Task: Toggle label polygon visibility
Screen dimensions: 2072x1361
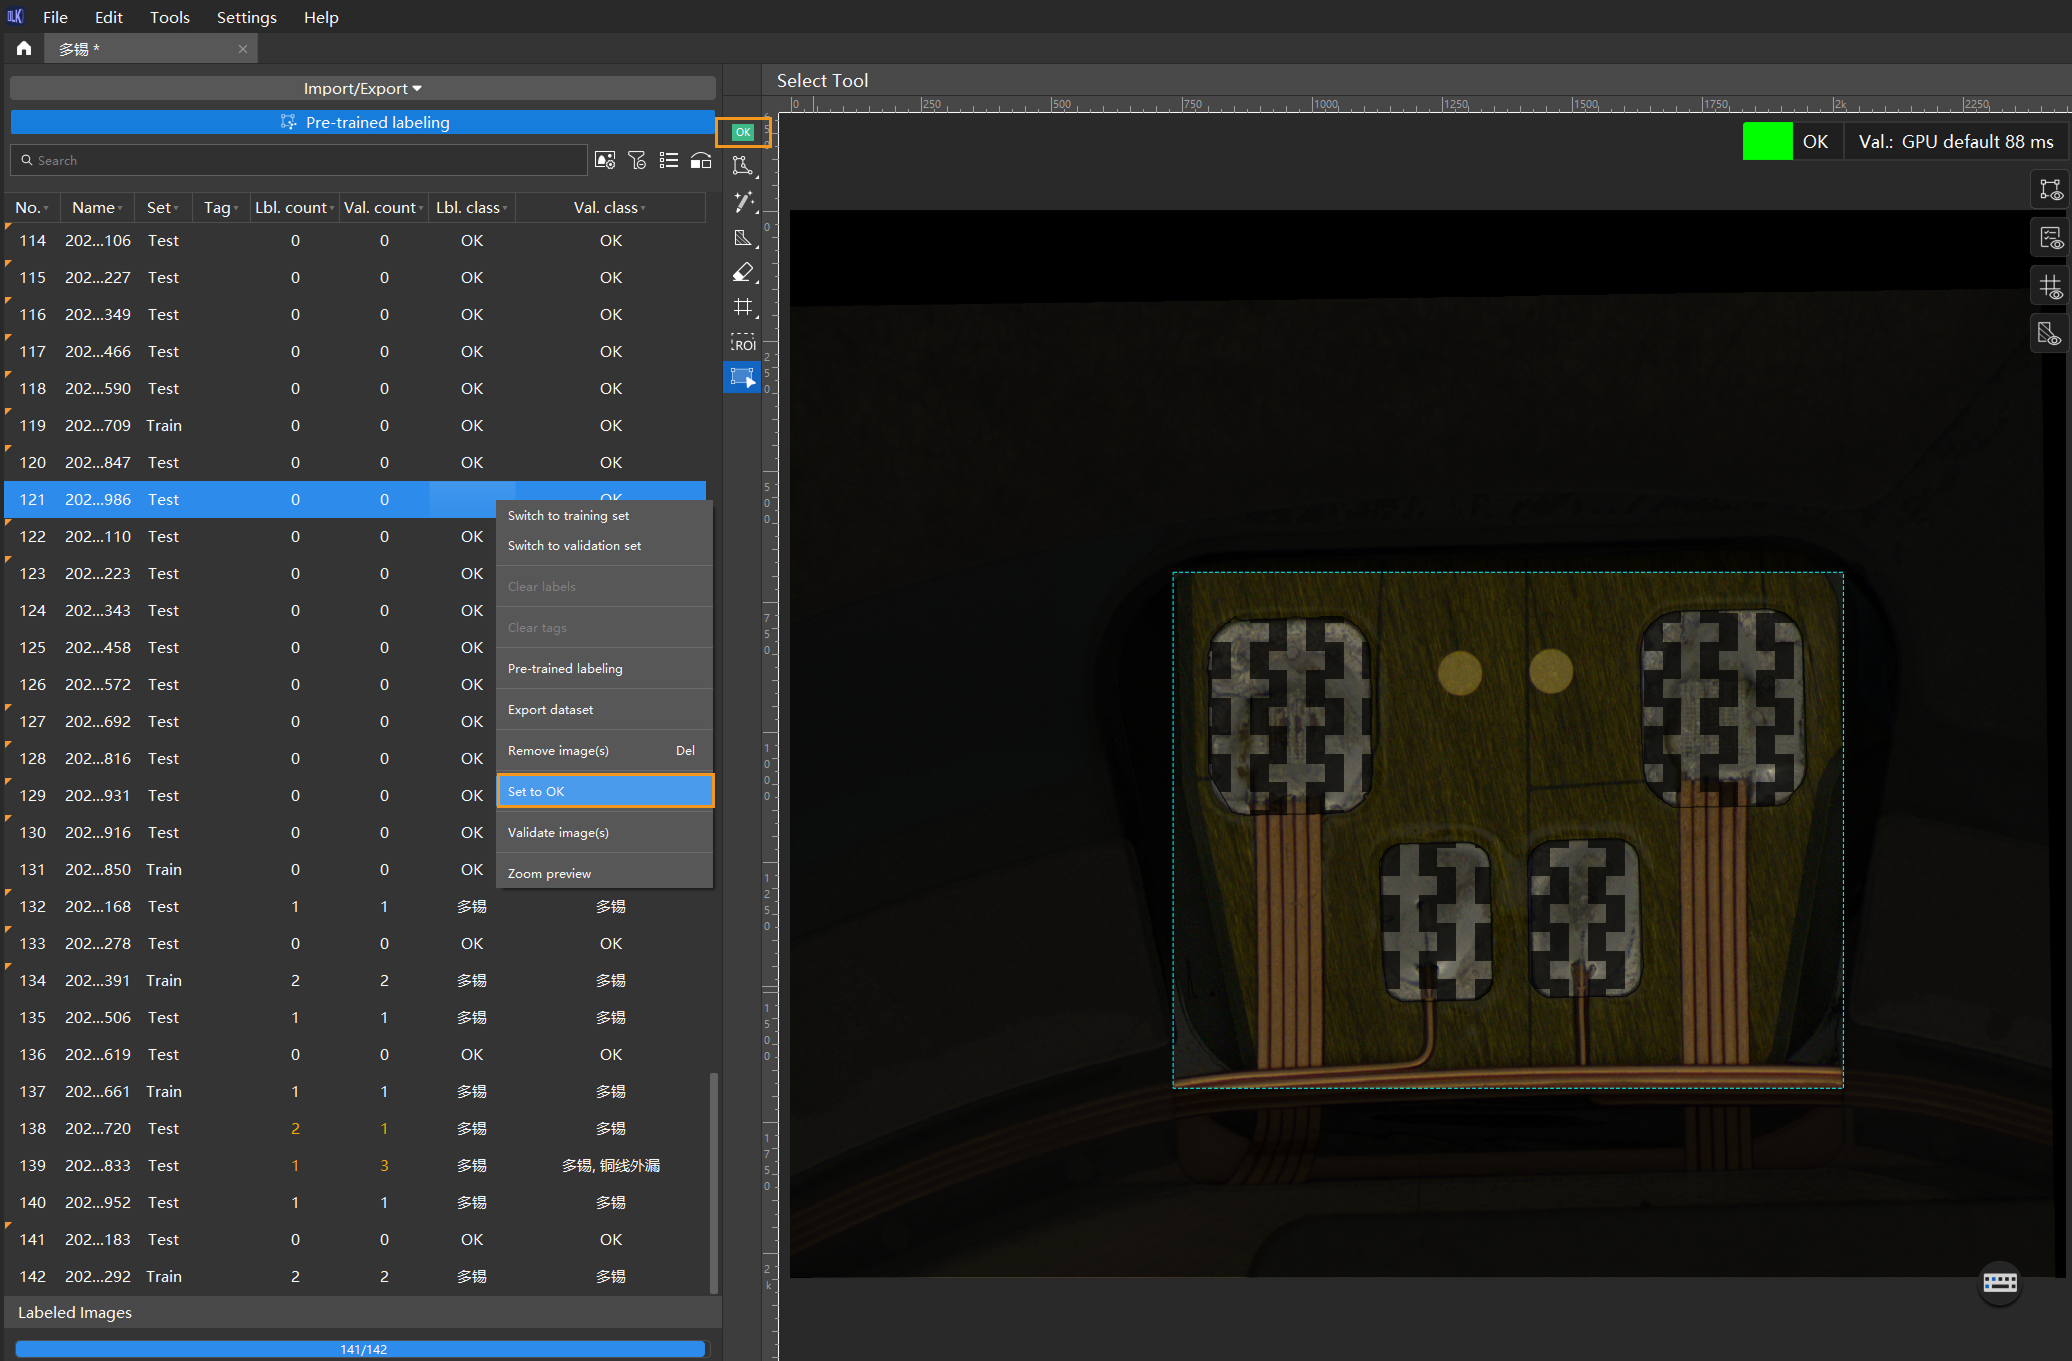Action: pos(2050,189)
